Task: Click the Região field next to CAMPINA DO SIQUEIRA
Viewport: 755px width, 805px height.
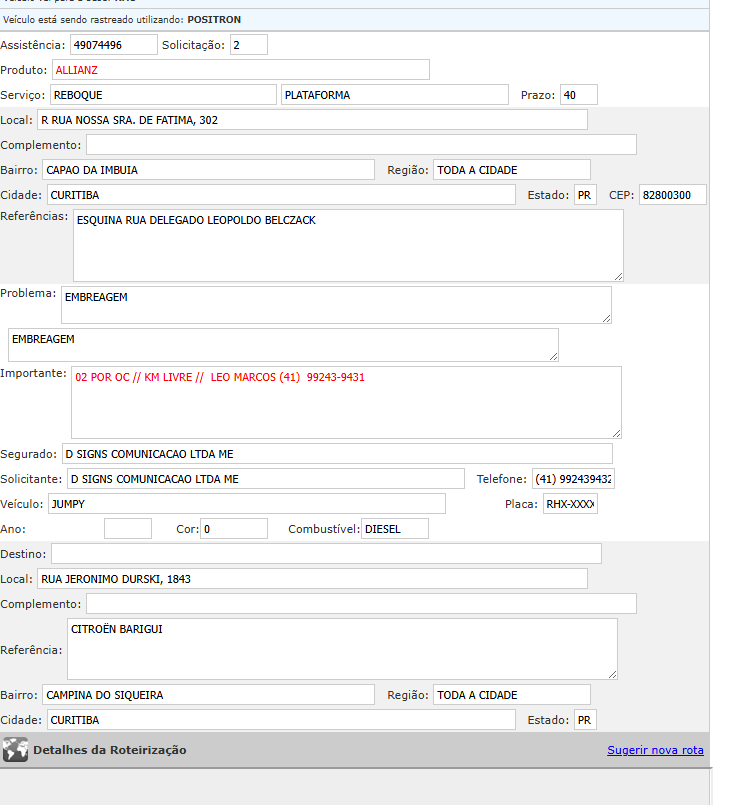Action: pyautogui.click(x=512, y=695)
